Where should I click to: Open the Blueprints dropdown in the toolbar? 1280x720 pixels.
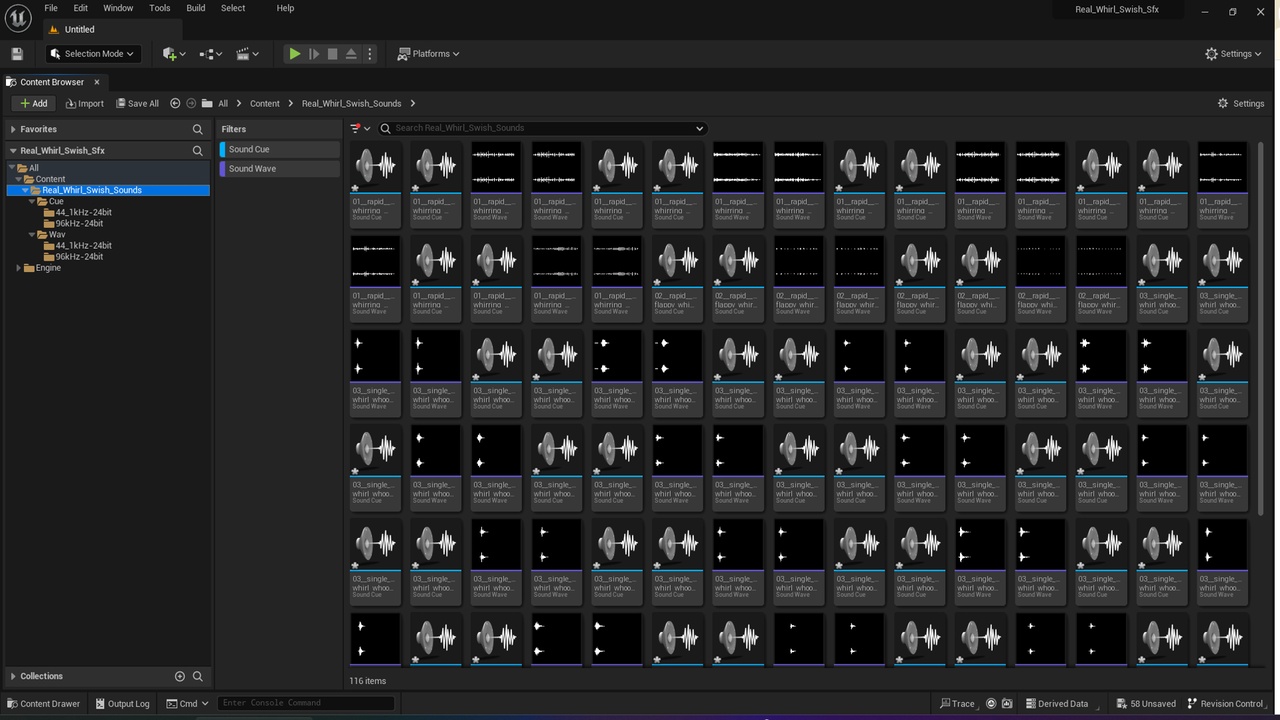[x=211, y=54]
